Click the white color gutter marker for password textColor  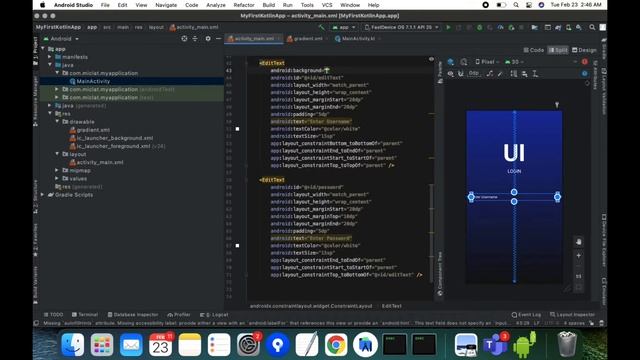click(238, 246)
